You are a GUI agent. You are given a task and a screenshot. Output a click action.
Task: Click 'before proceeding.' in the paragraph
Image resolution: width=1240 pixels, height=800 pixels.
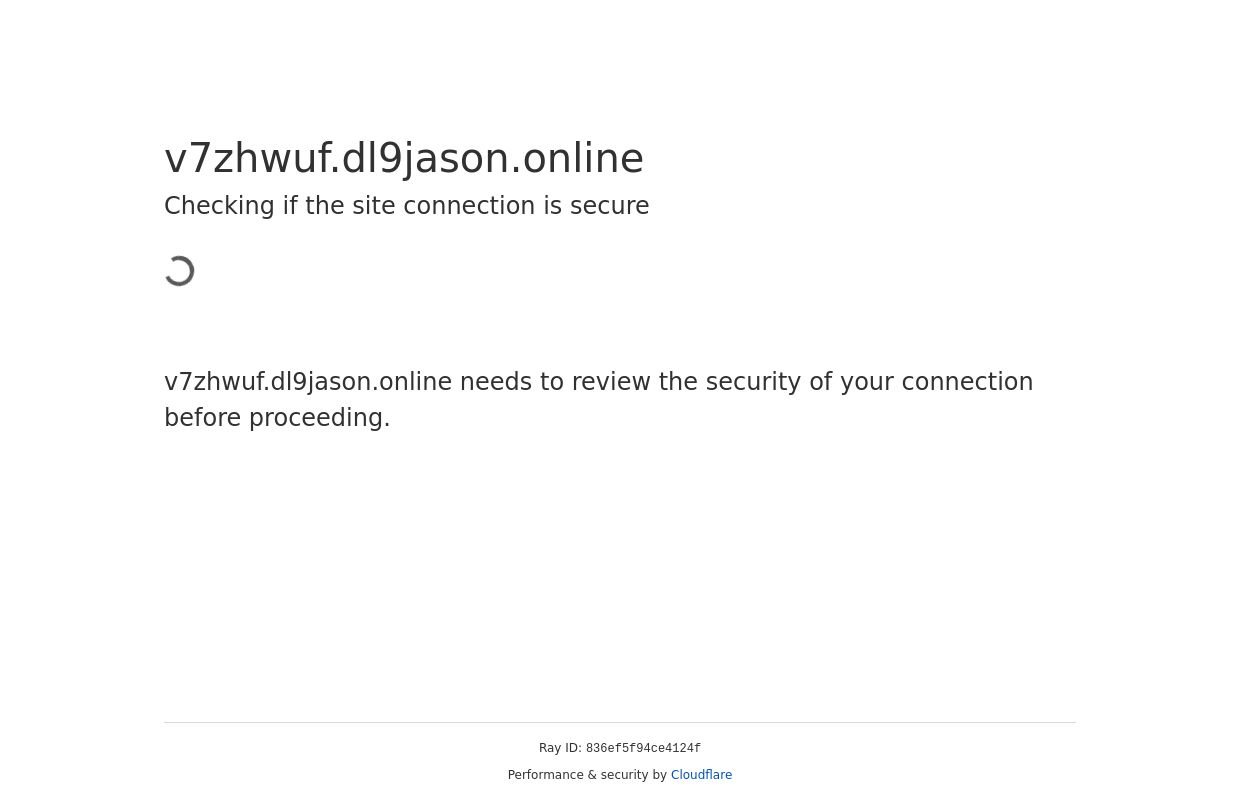tap(277, 418)
